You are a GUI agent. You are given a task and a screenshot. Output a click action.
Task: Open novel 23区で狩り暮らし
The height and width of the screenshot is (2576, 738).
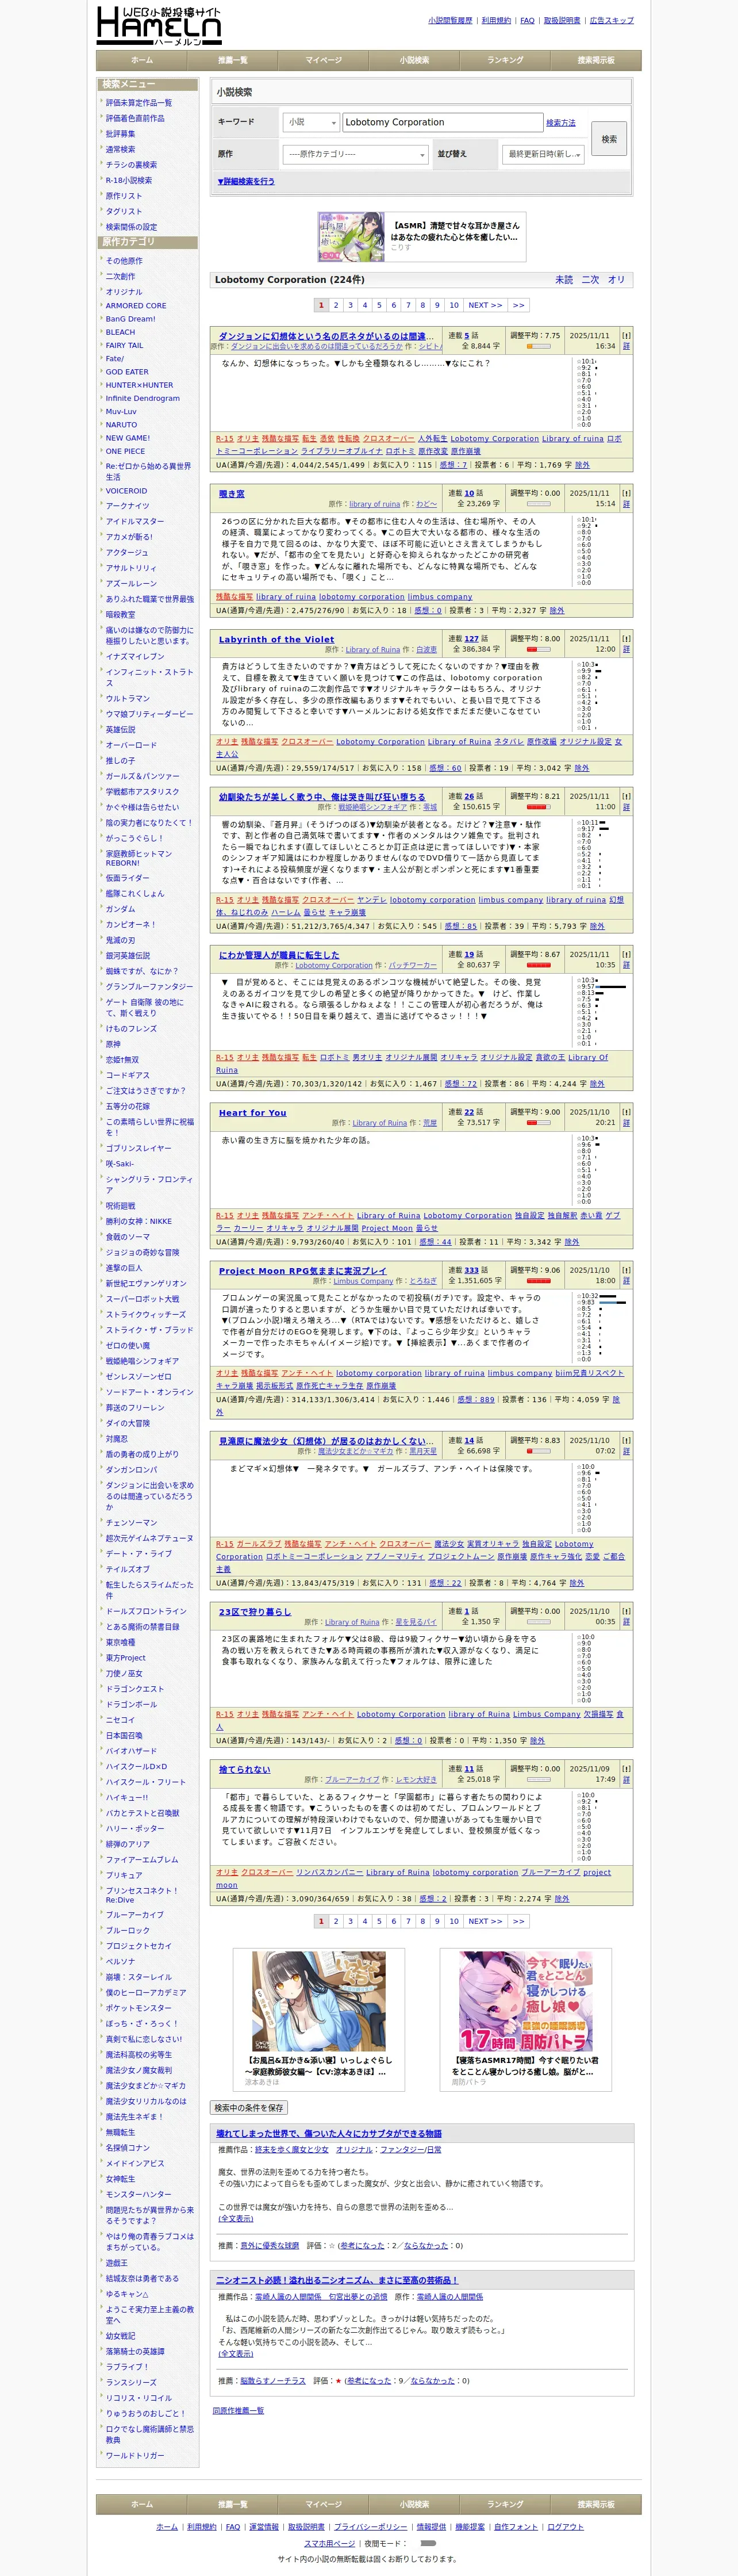255,1612
